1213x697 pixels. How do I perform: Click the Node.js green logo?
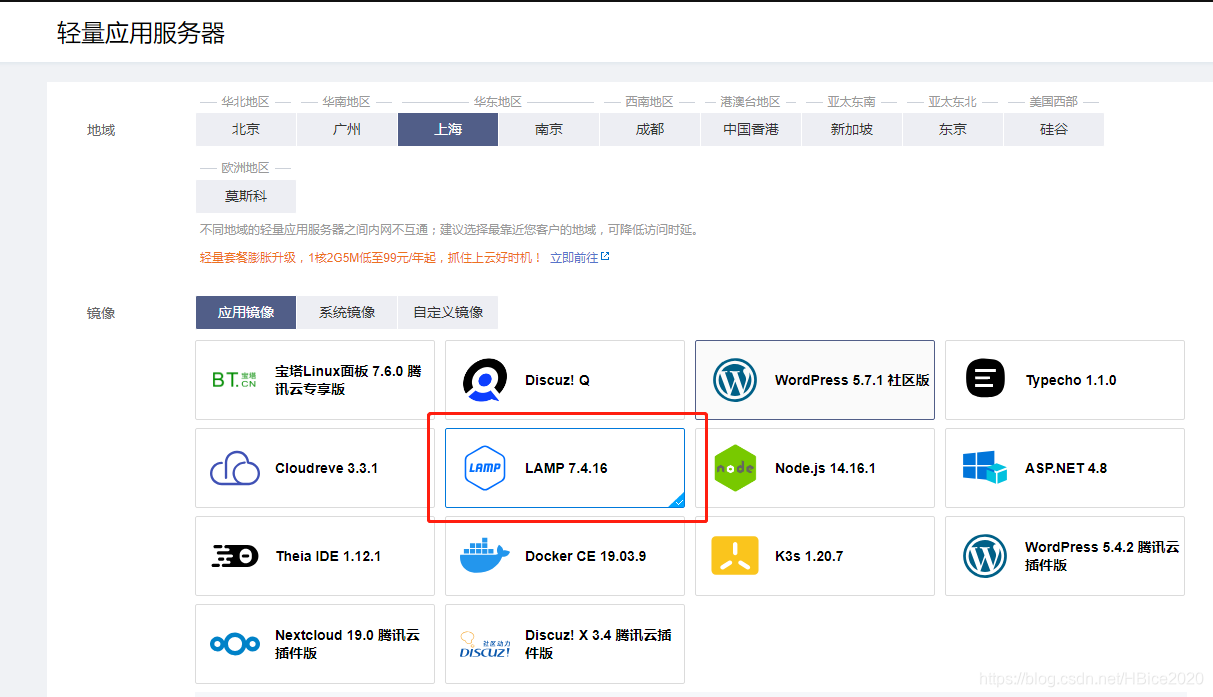(735, 468)
